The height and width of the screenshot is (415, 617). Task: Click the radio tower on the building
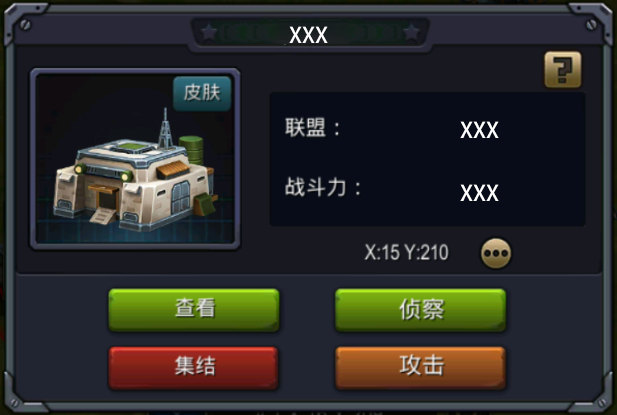(165, 128)
